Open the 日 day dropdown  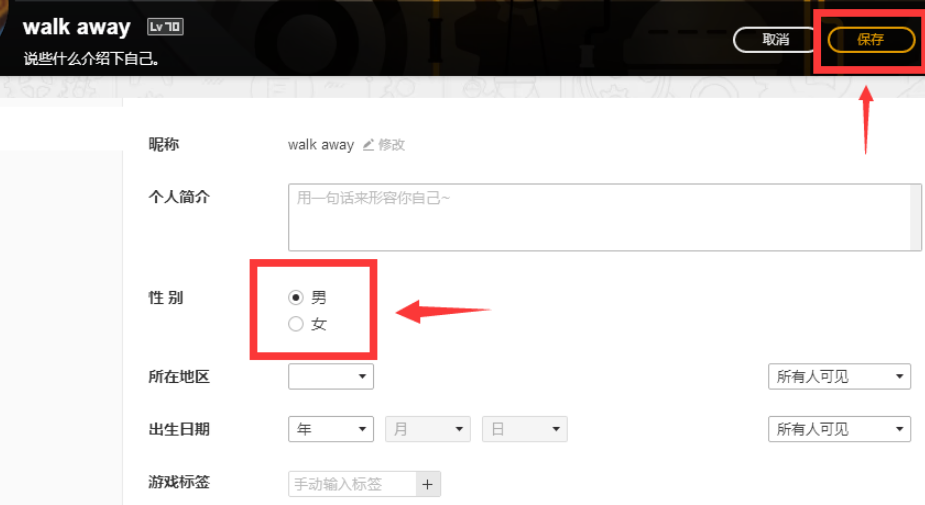[524, 429]
